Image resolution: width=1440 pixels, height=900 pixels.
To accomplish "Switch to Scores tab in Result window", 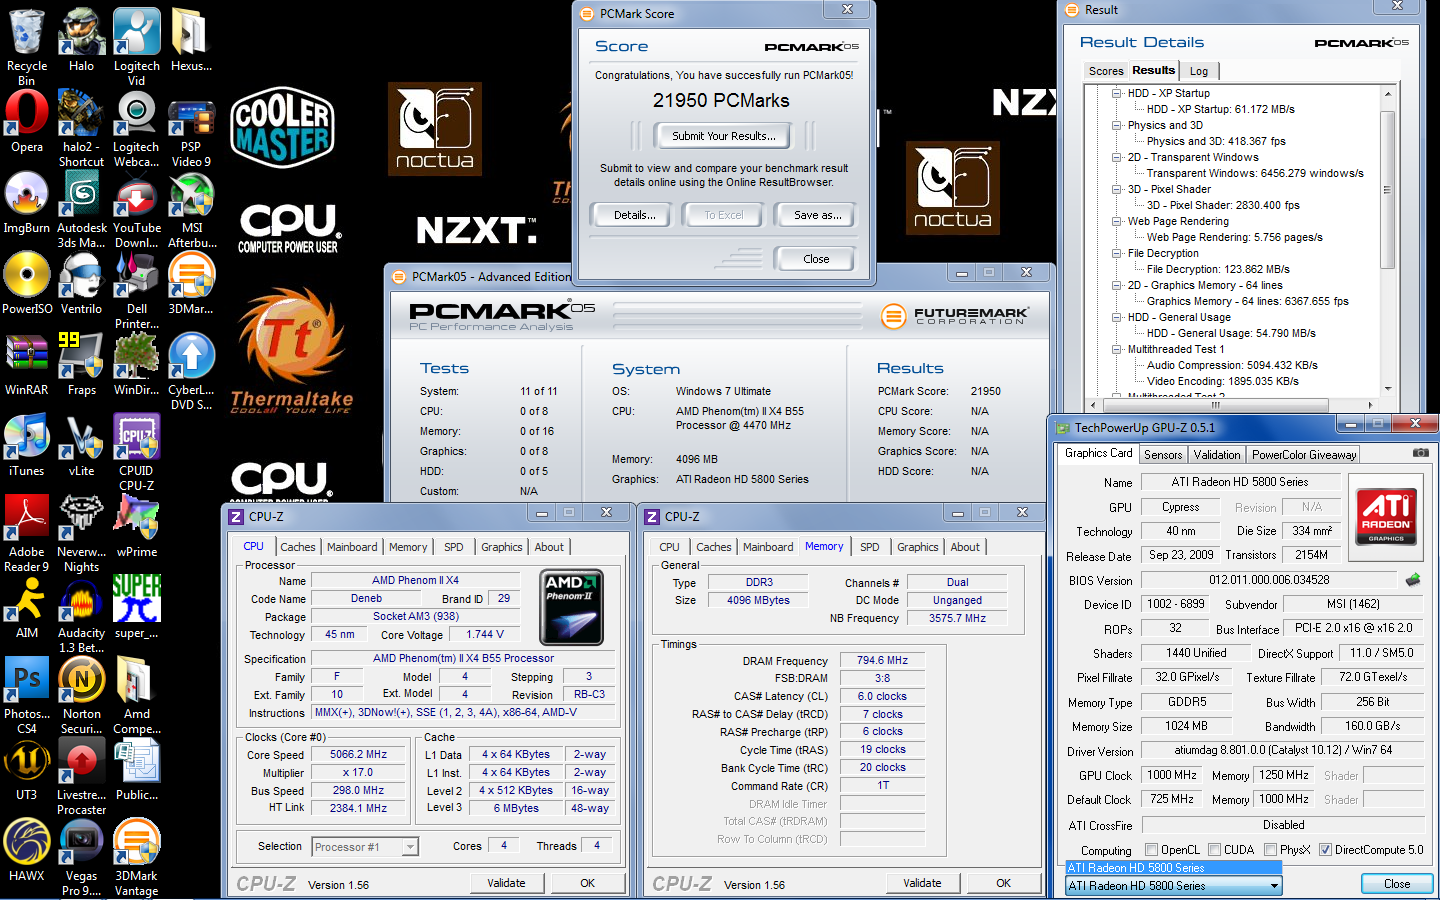I will pyautogui.click(x=1105, y=71).
